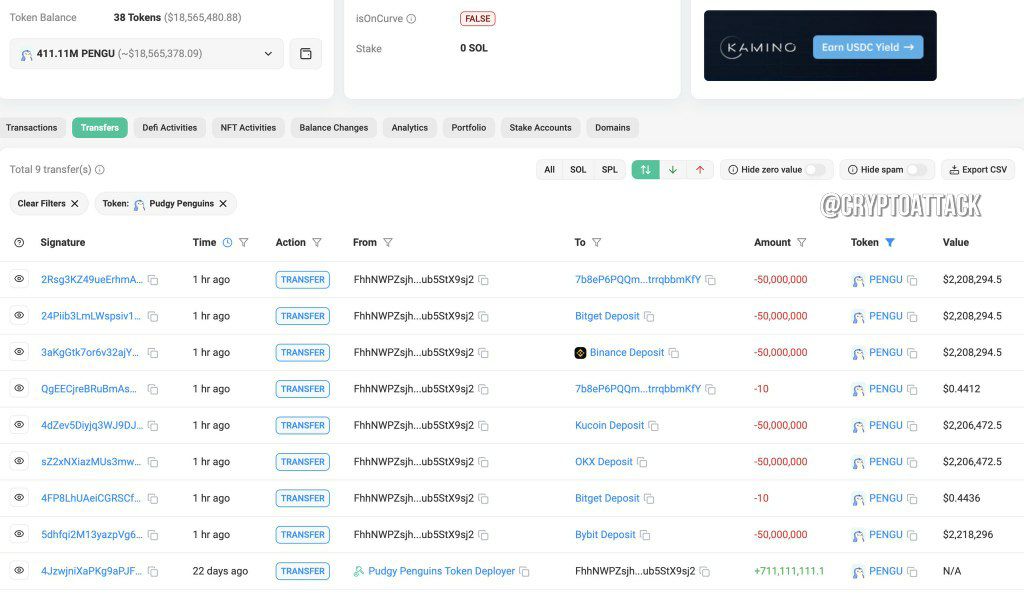The height and width of the screenshot is (596, 1024).
Task: Switch to Balance Changes tab
Action: click(x=334, y=128)
